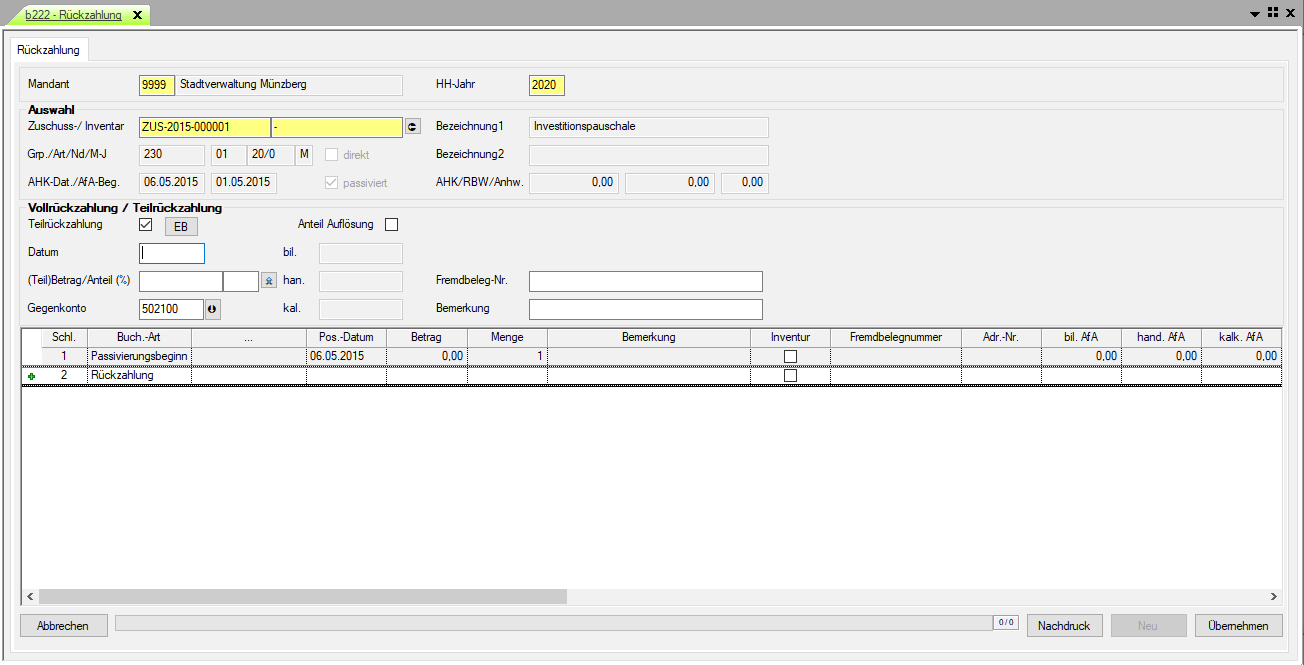Click the tile-windows grid icon
The height and width of the screenshot is (665, 1304).
coord(1273,13)
